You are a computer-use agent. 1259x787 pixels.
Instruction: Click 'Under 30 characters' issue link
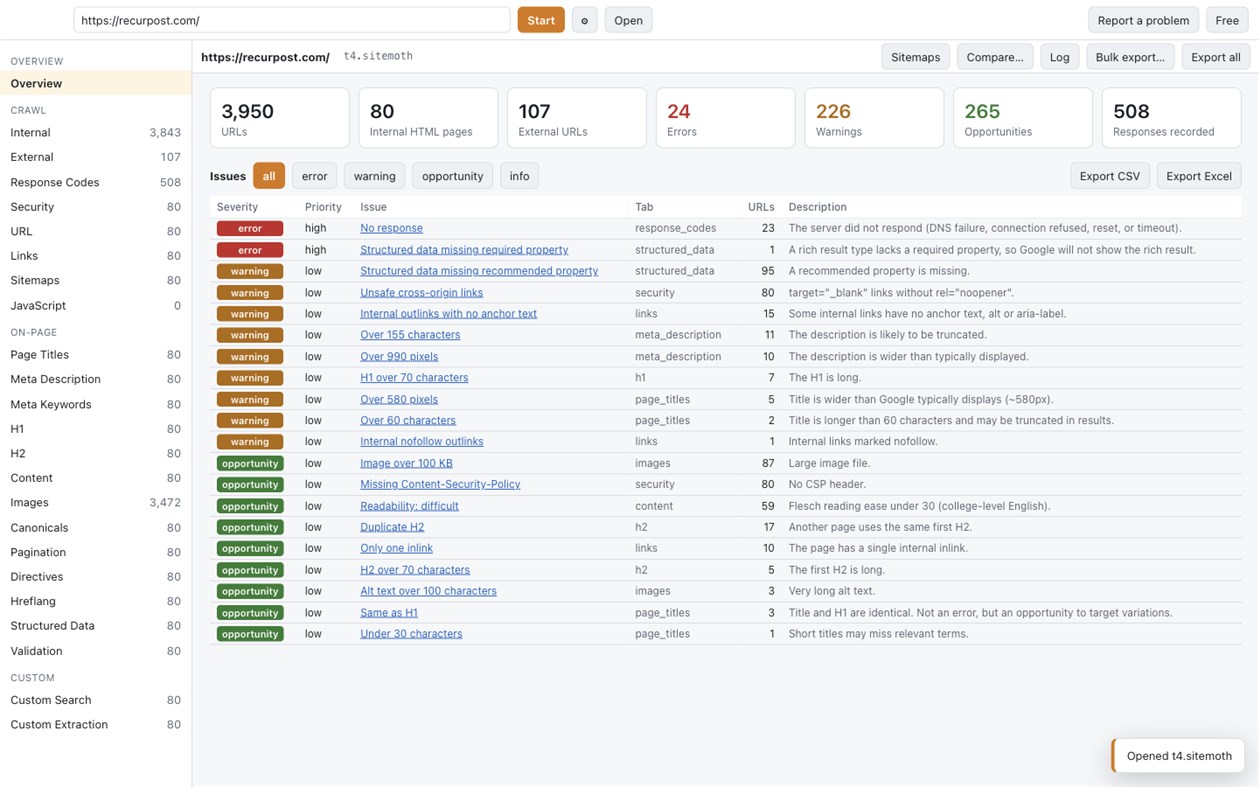[x=411, y=634]
